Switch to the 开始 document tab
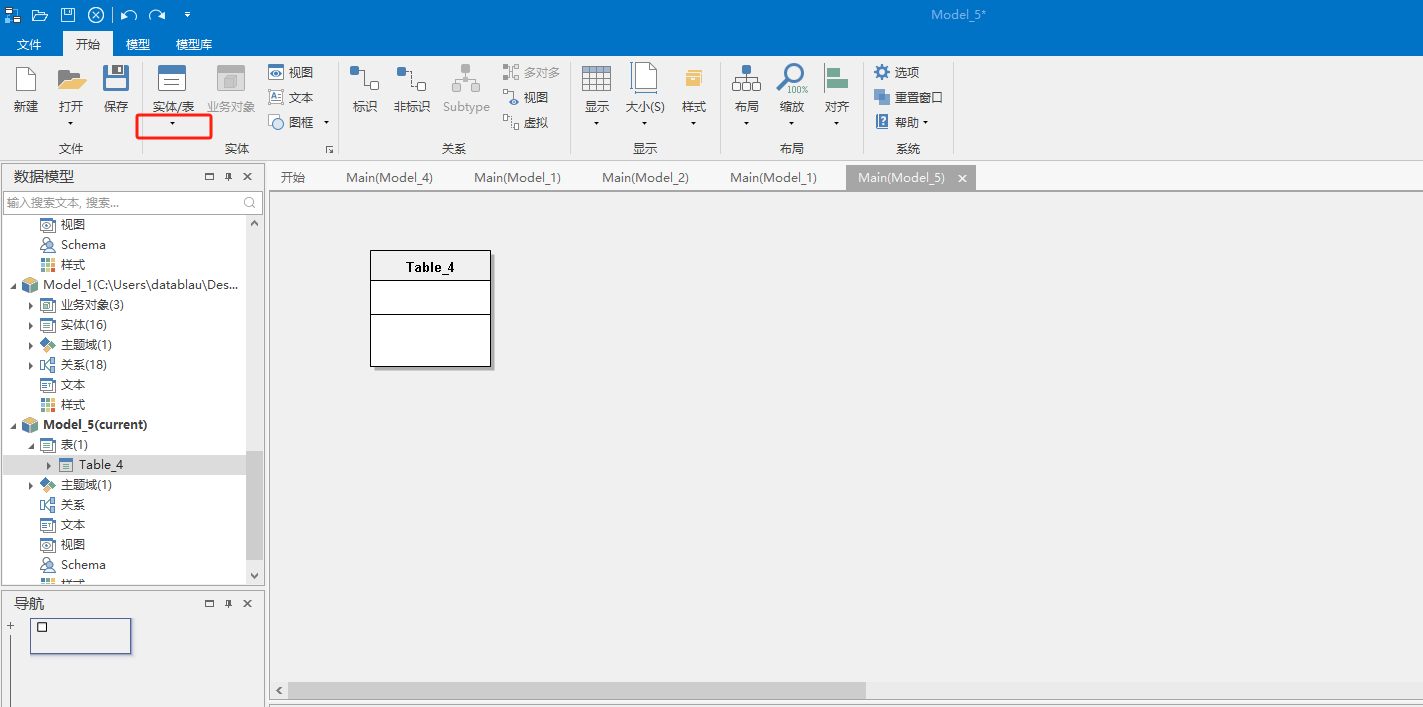Image resolution: width=1423 pixels, height=707 pixels. coord(292,177)
